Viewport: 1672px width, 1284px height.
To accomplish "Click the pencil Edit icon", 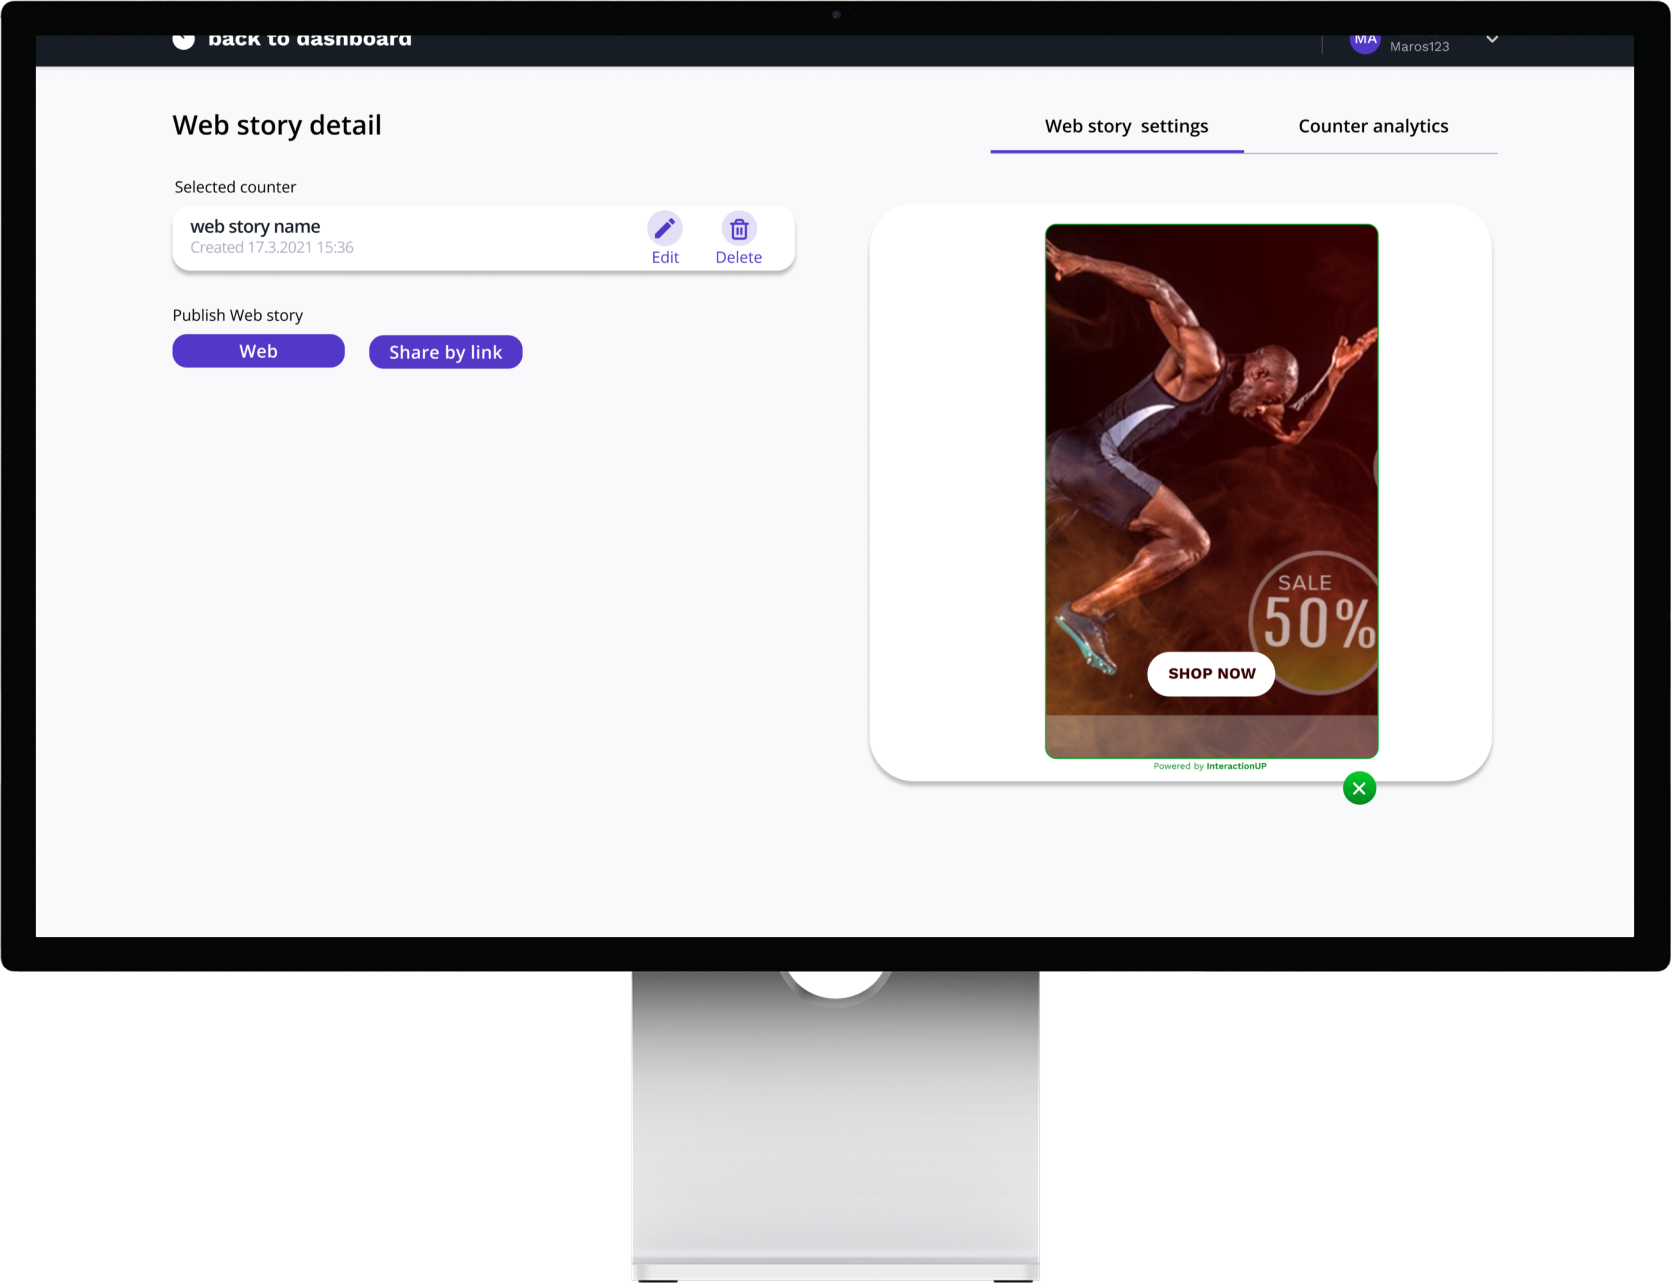I will point(665,229).
